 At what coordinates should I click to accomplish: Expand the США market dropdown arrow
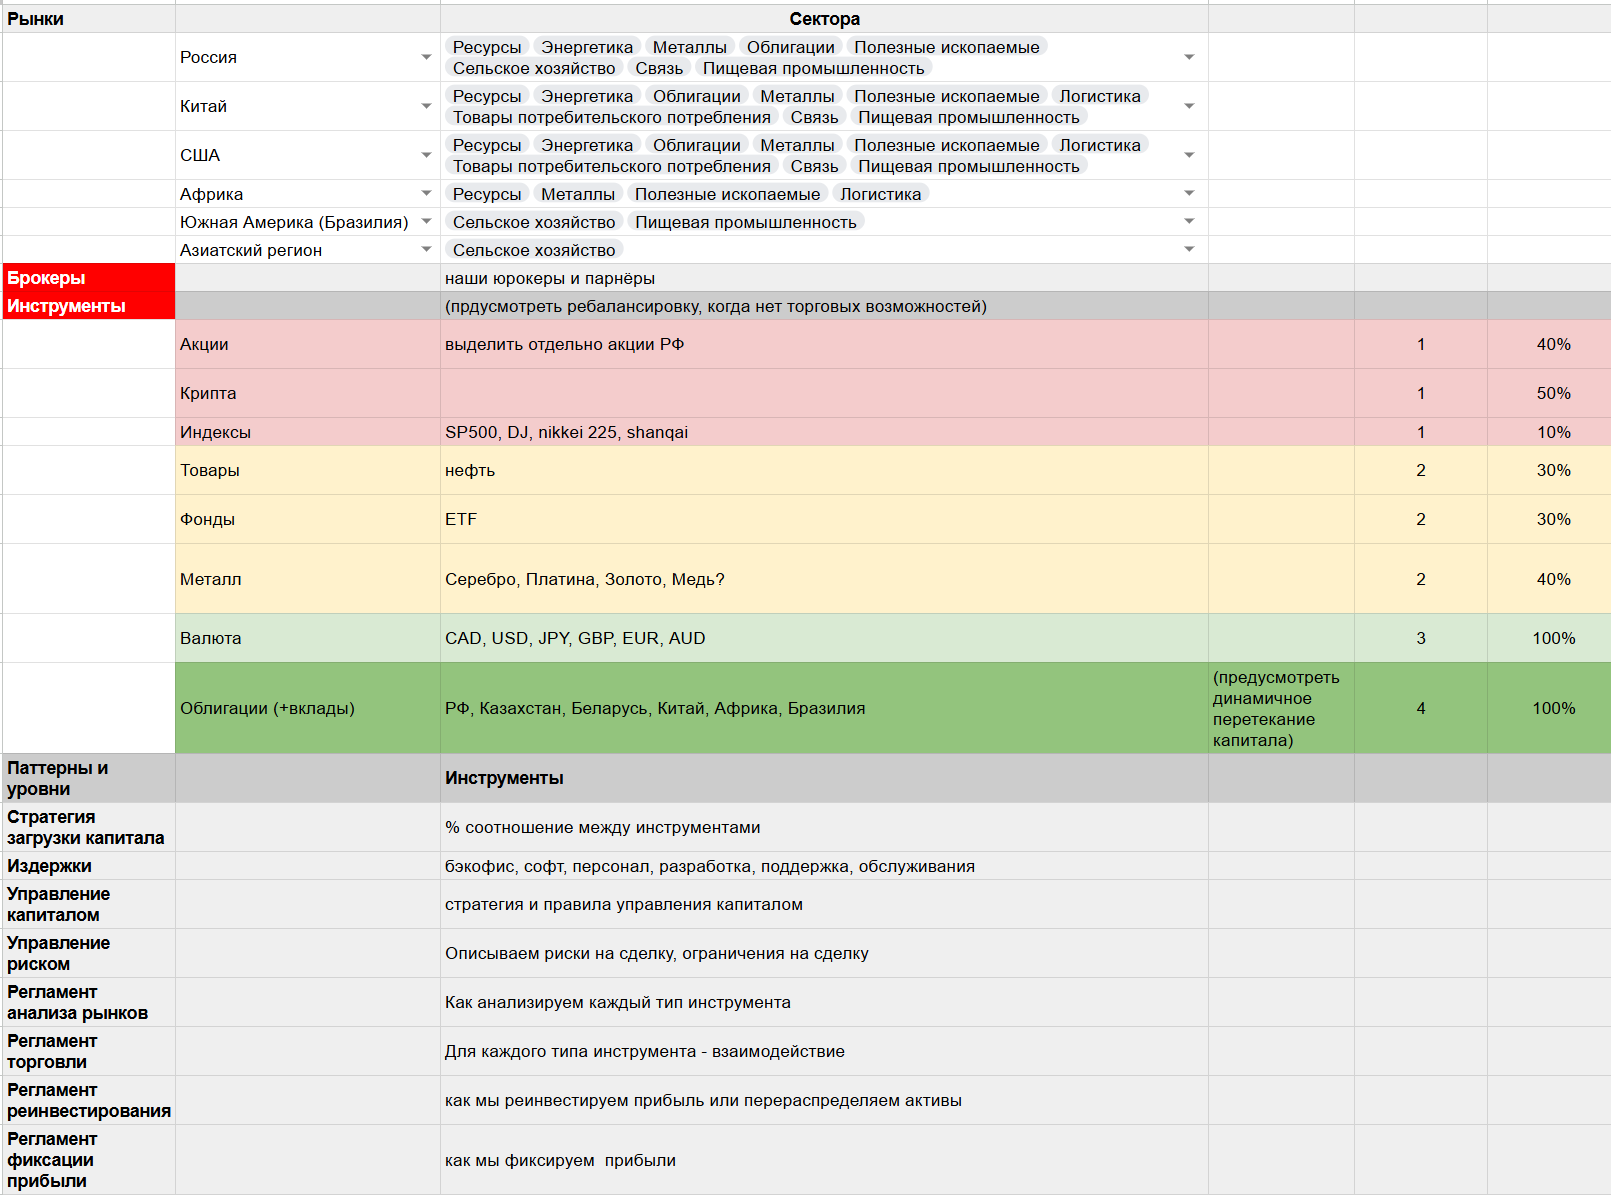pyautogui.click(x=426, y=155)
